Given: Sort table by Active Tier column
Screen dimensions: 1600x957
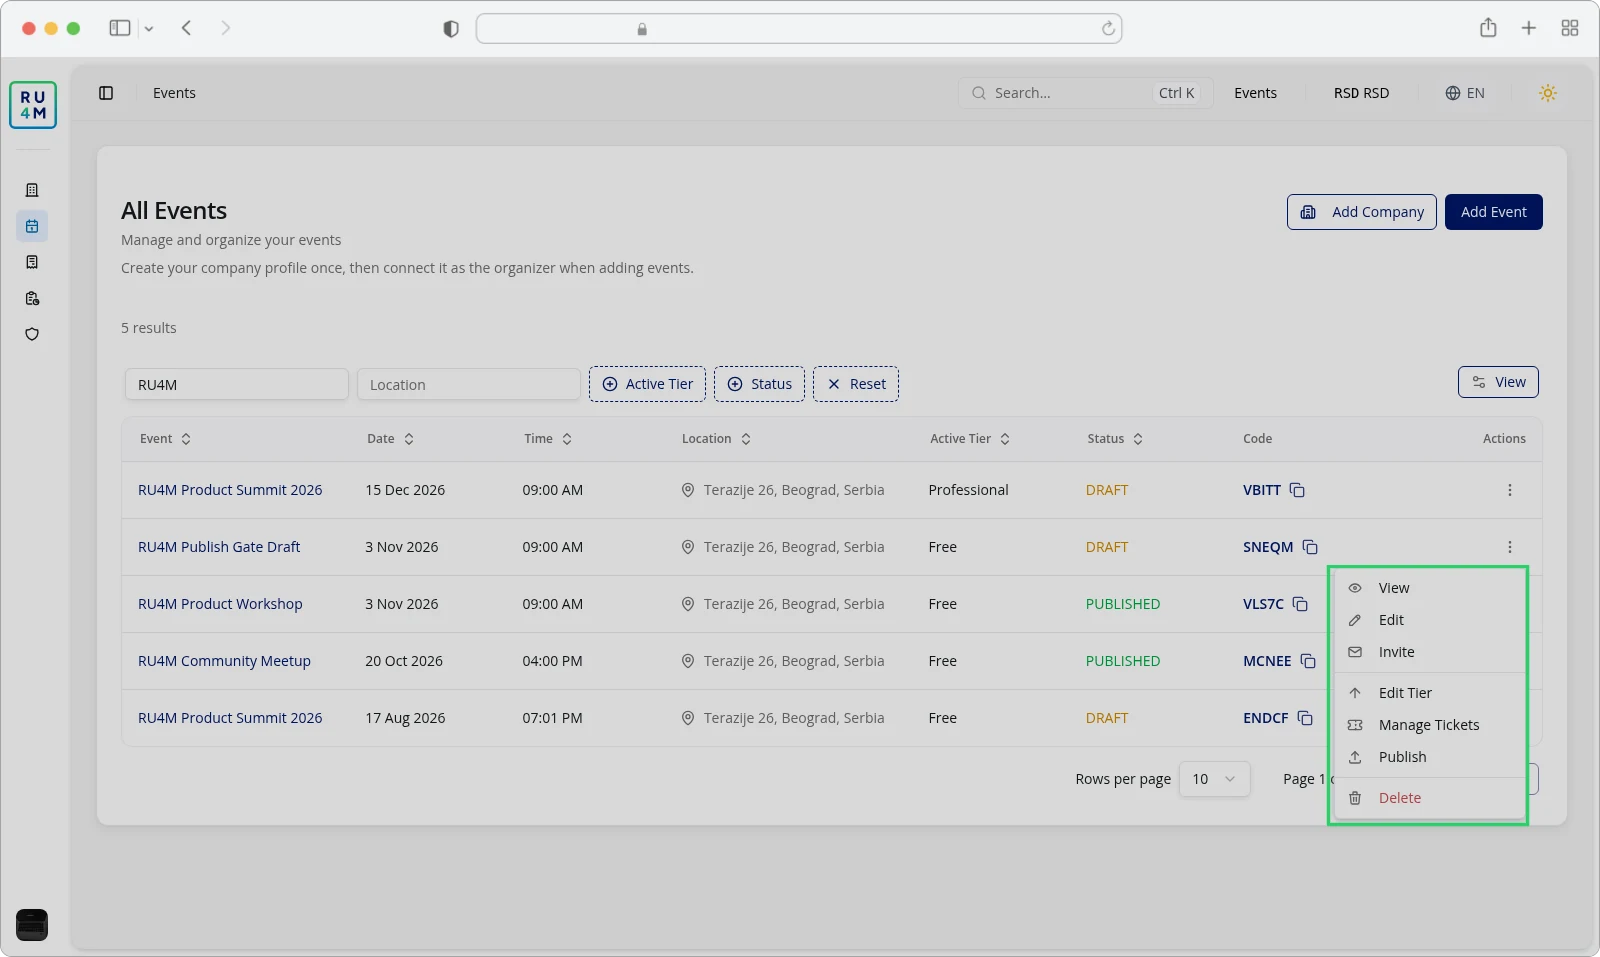Looking at the screenshot, I should pyautogui.click(x=970, y=439).
